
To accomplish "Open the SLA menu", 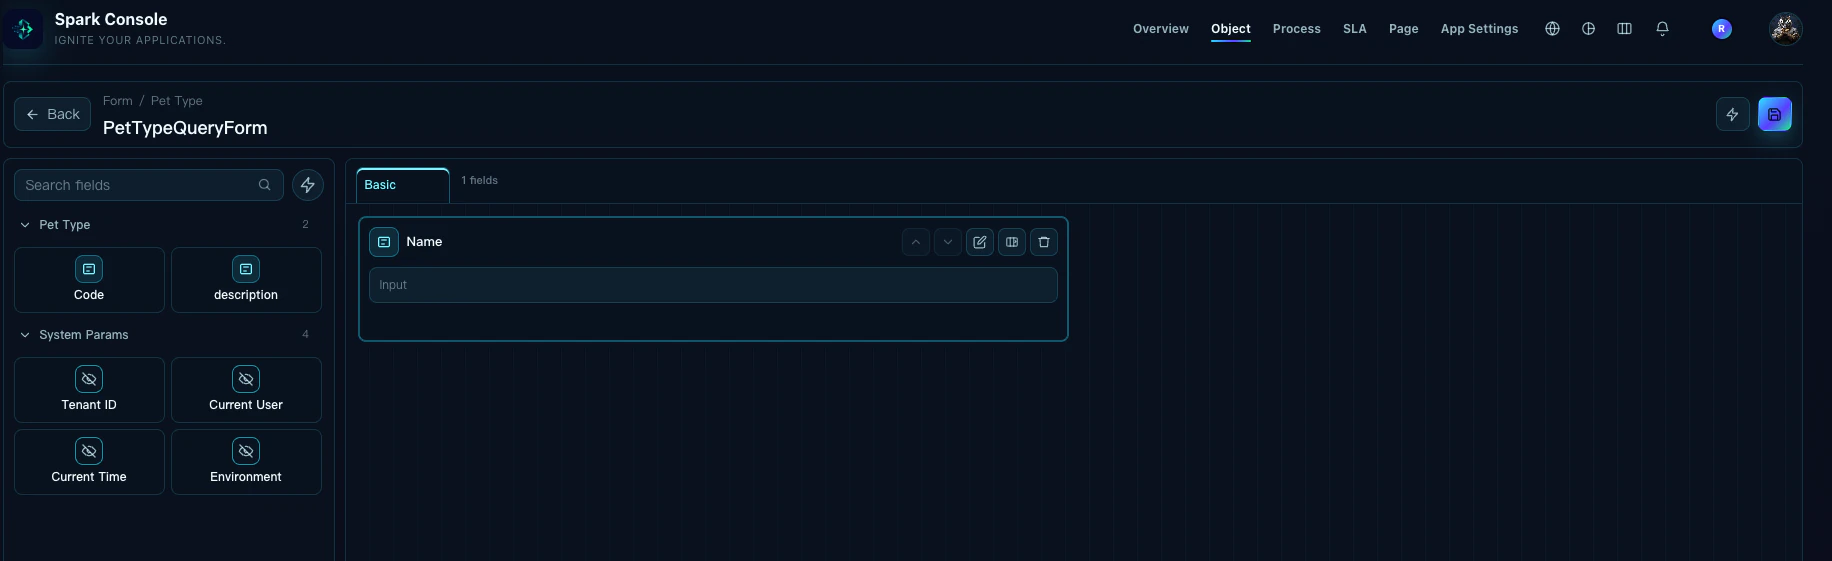I will click(x=1355, y=29).
